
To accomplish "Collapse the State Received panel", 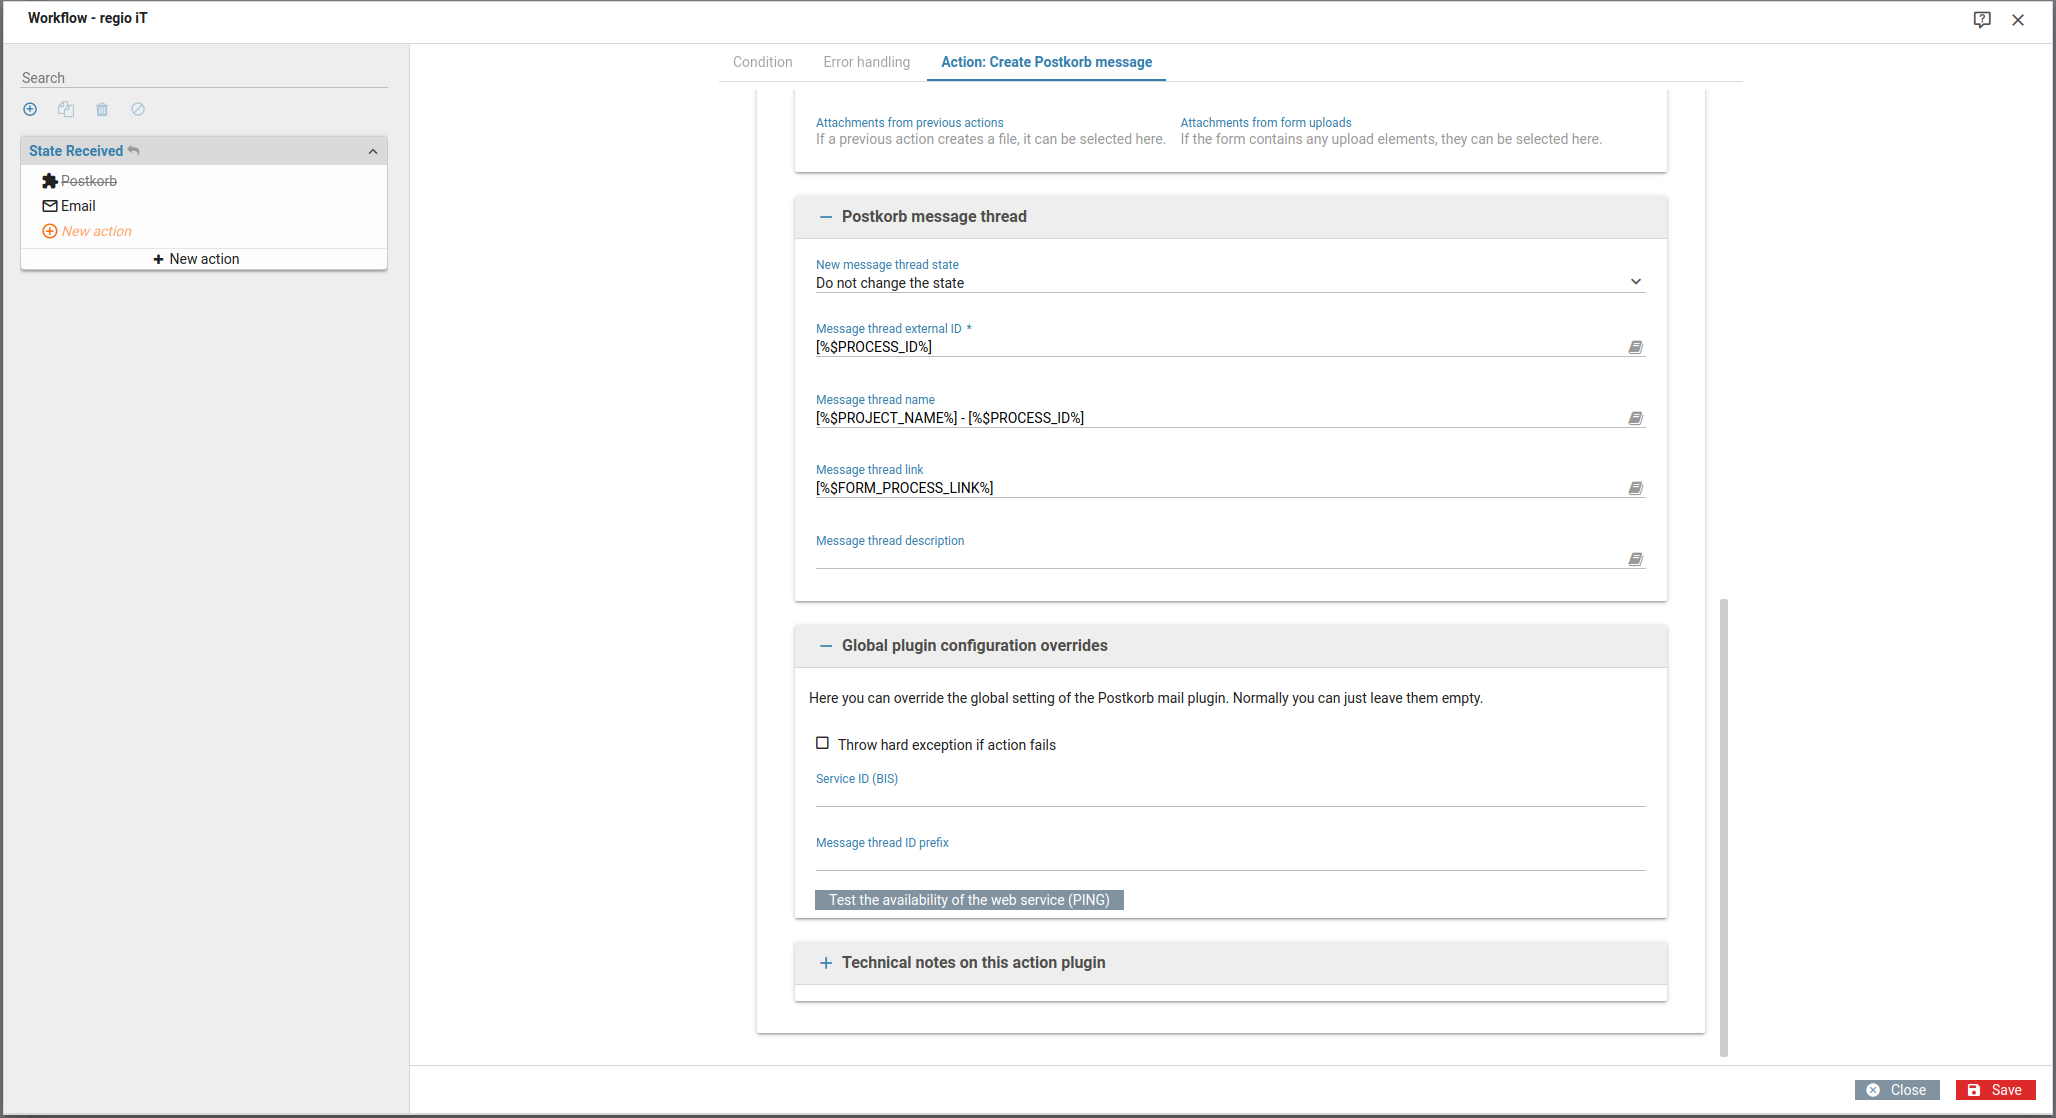I will pyautogui.click(x=373, y=151).
